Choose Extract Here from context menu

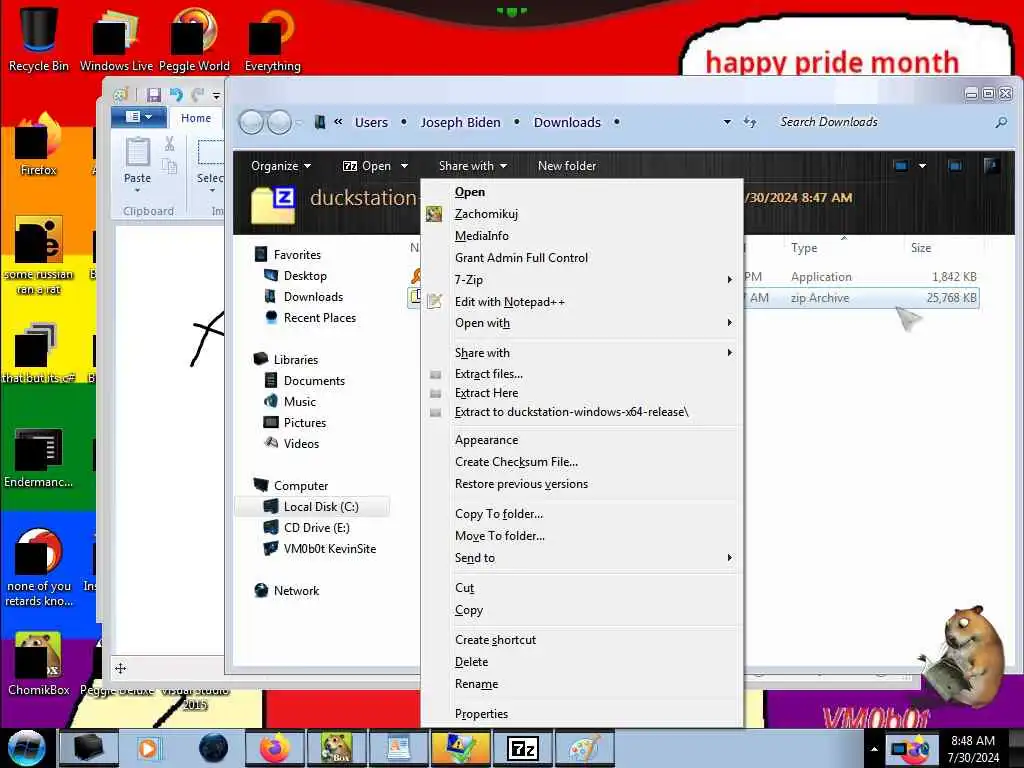tap(486, 393)
